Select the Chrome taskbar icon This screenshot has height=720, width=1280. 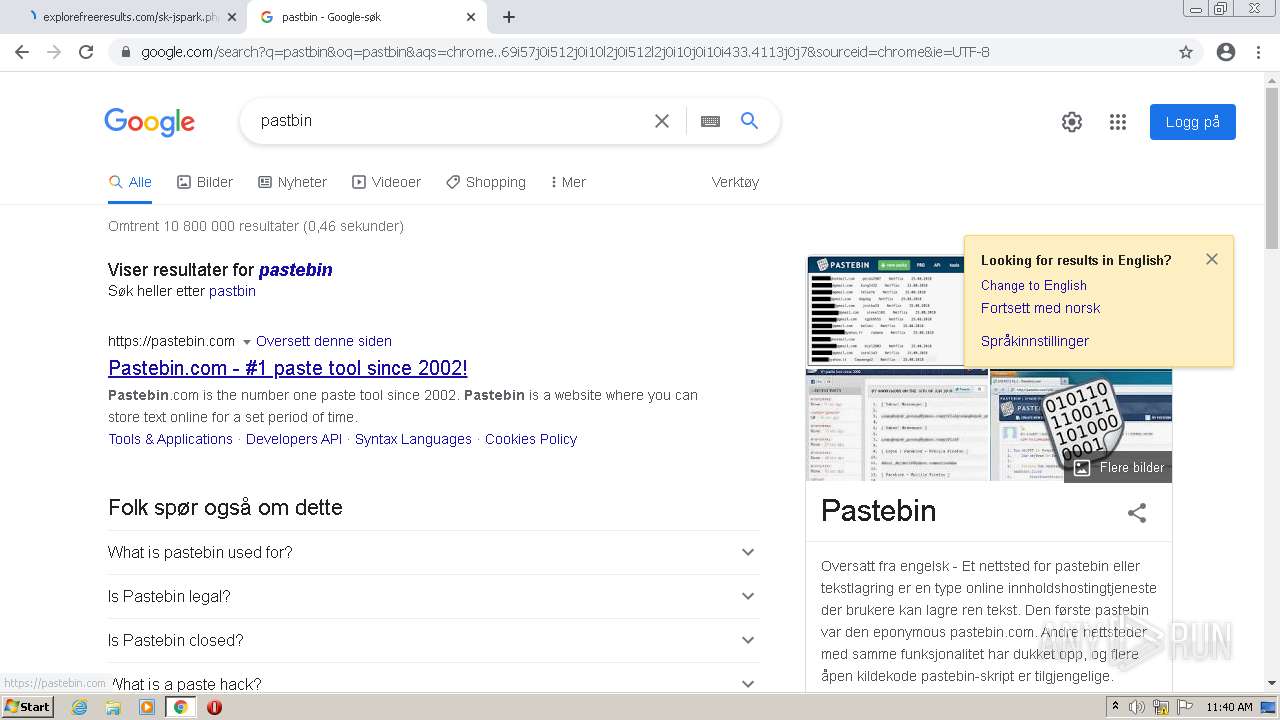coord(181,707)
